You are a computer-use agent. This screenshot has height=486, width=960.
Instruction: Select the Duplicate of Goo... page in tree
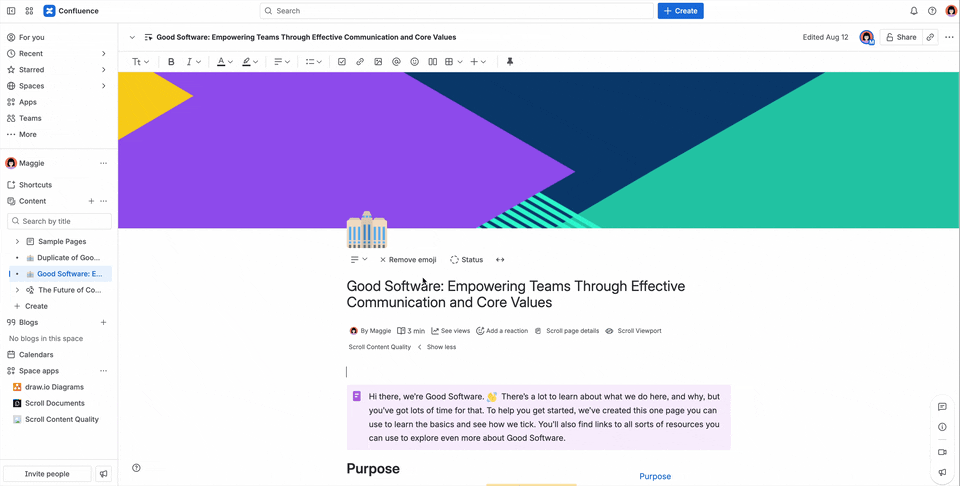coord(68,258)
